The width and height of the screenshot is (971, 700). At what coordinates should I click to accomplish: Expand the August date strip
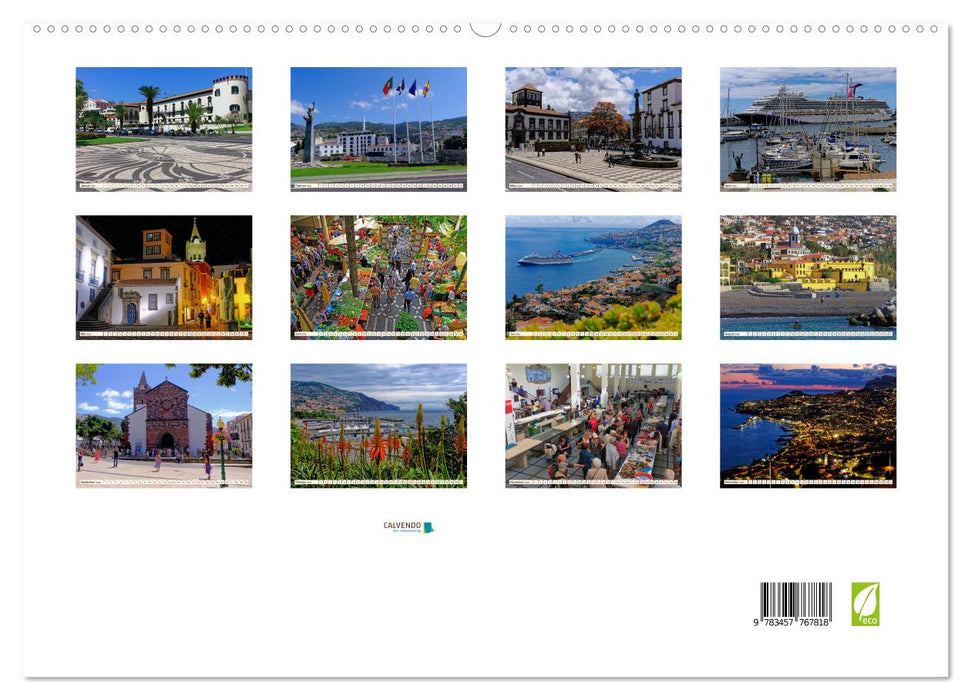[806, 333]
